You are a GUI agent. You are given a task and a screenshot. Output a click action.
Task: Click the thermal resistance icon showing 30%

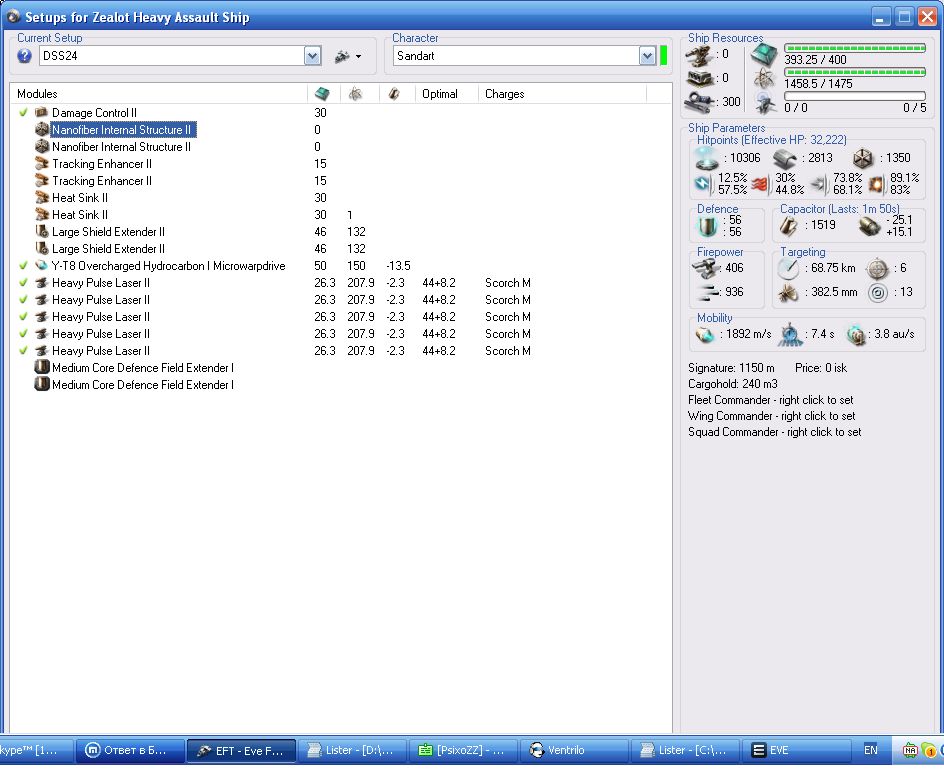click(760, 184)
